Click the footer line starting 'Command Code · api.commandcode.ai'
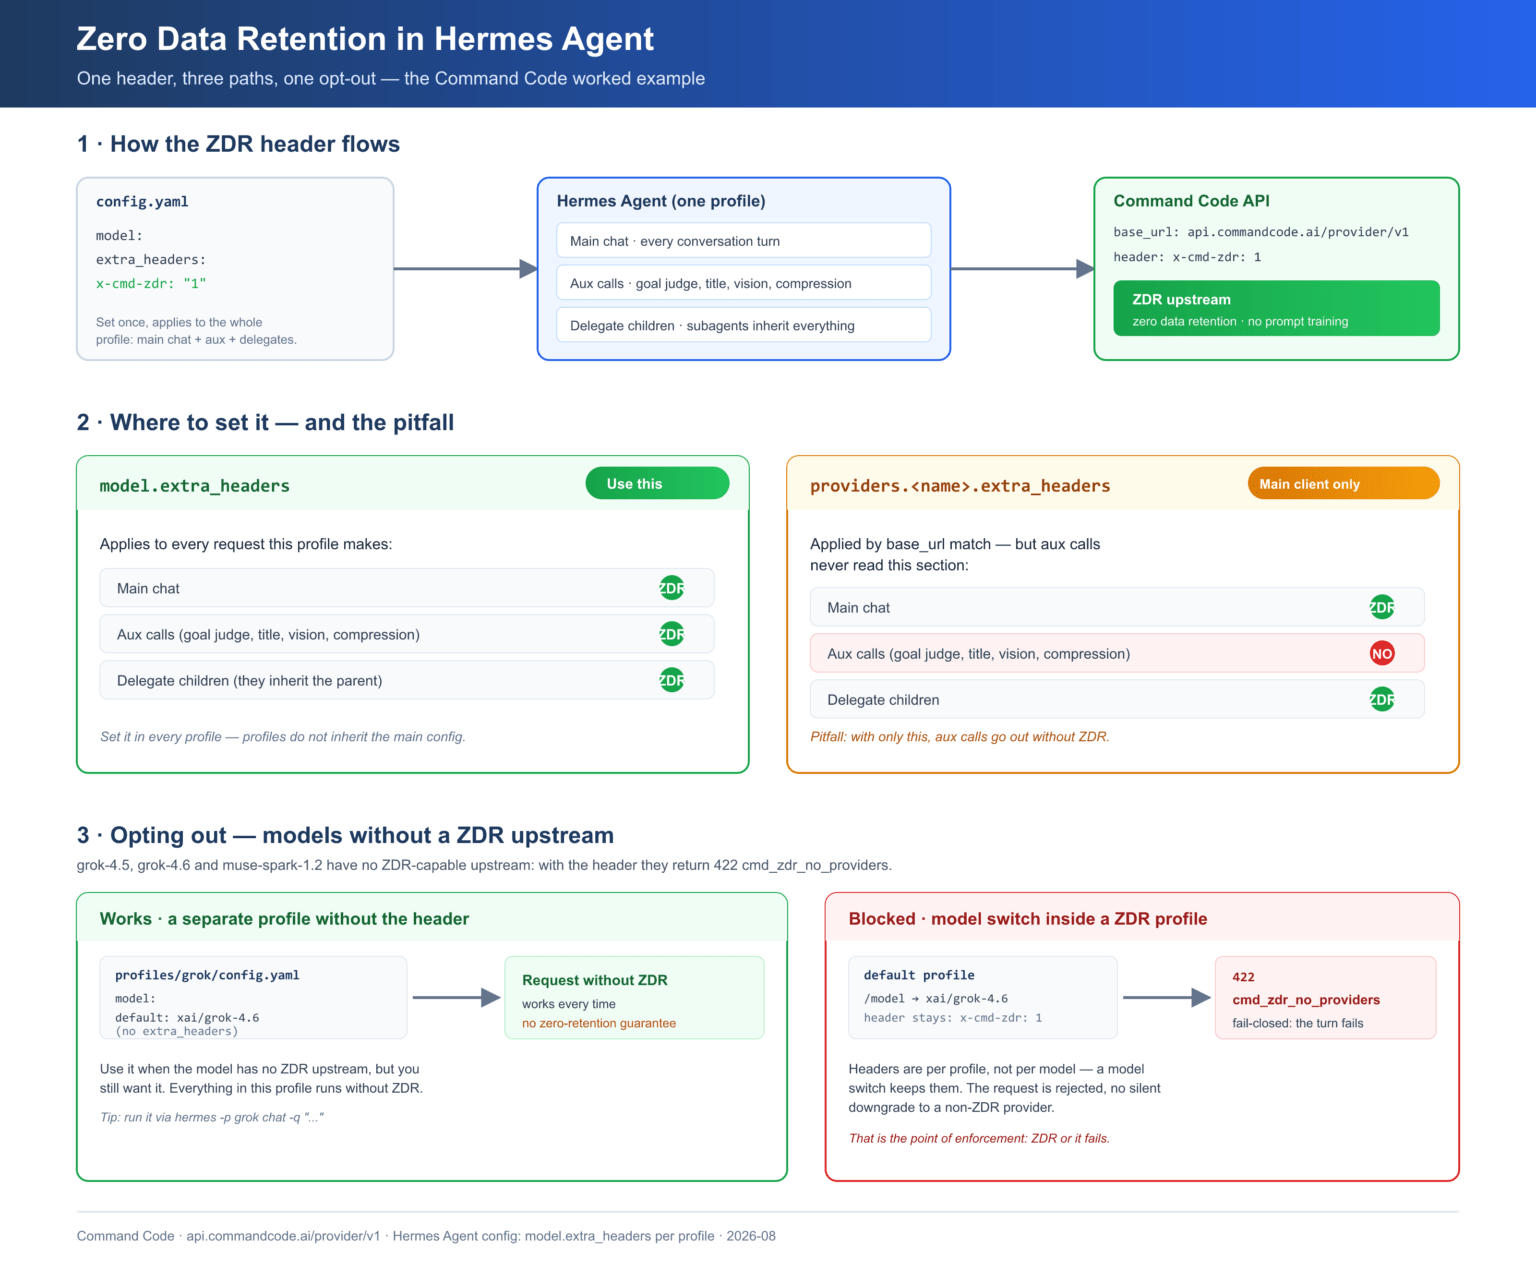The image size is (1536, 1277). click(426, 1236)
